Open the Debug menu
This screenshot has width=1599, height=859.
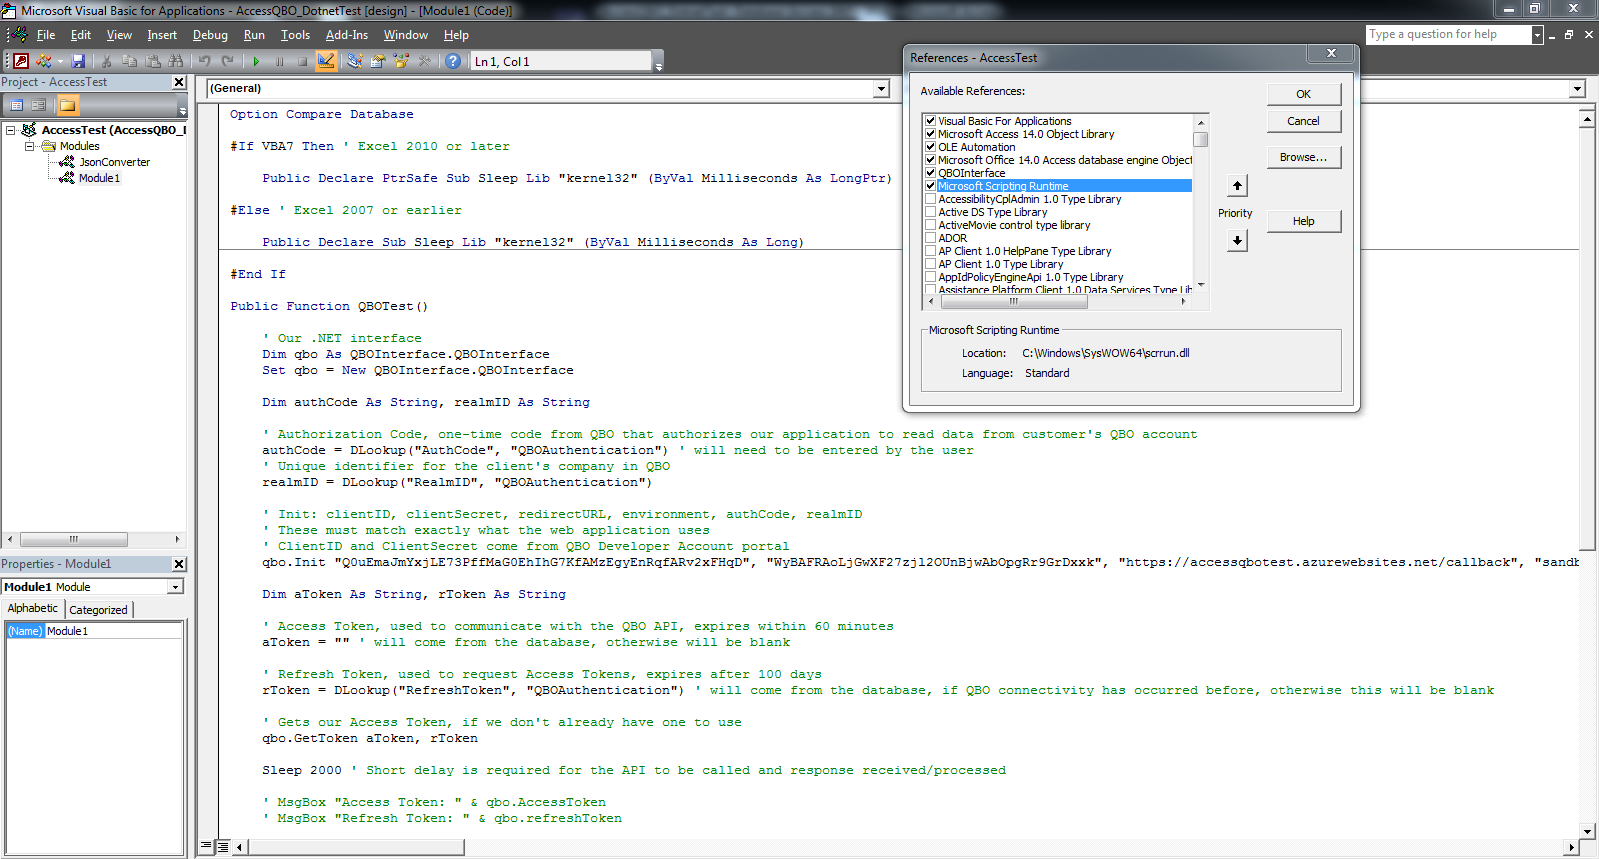click(x=210, y=35)
